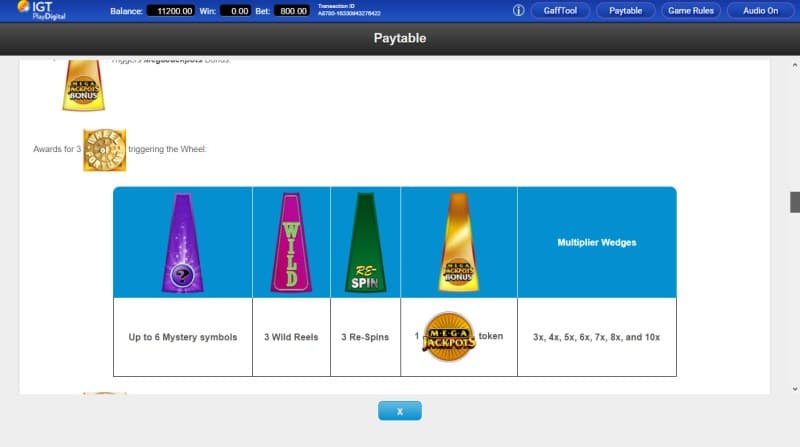The height and width of the screenshot is (447, 800).
Task: Click the info circle icon in header
Action: tap(518, 11)
